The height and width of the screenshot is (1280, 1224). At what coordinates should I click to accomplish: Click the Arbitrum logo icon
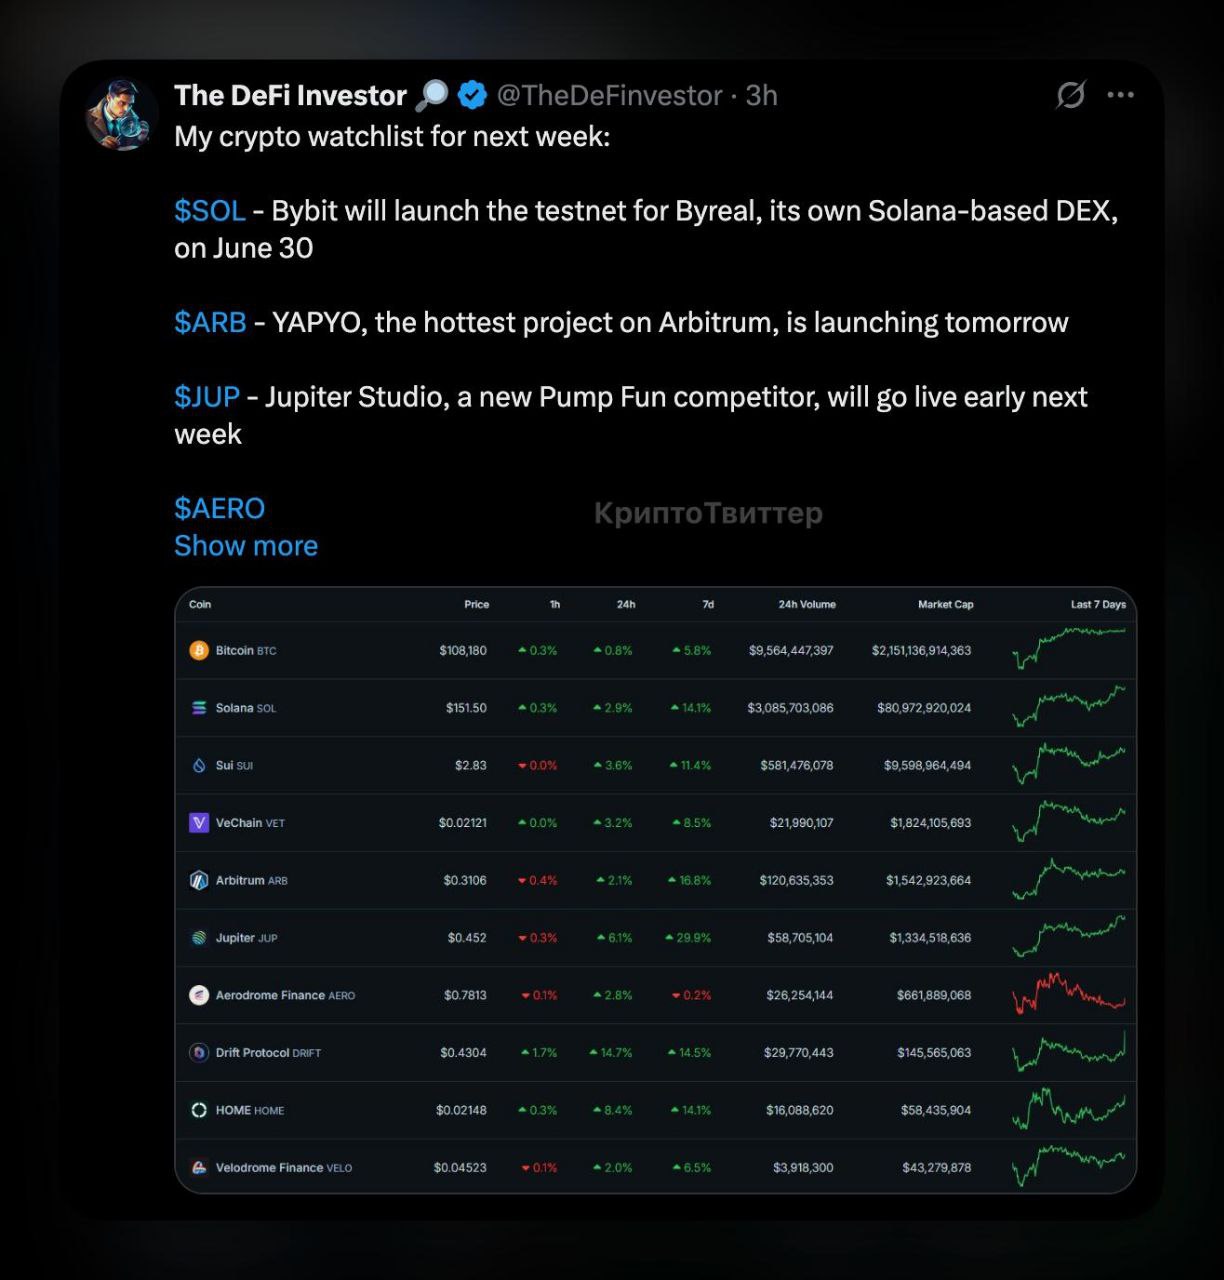coord(199,880)
